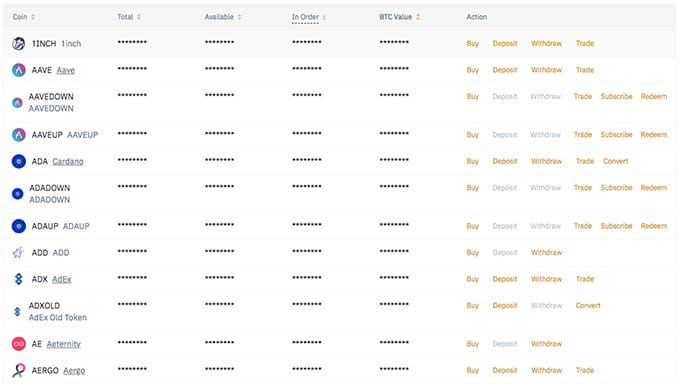680x384 pixels.
Task: Deposit ADXOLD from its row
Action: 505,305
